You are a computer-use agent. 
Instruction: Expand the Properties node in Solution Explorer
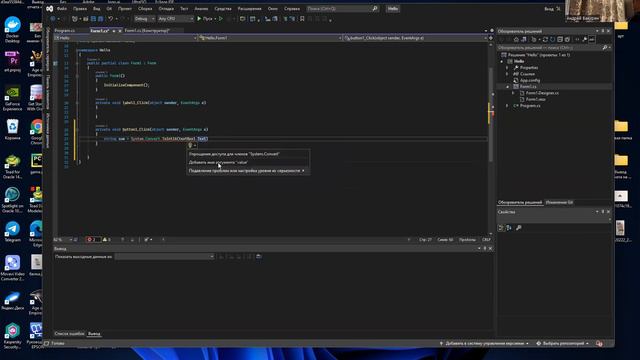point(507,68)
